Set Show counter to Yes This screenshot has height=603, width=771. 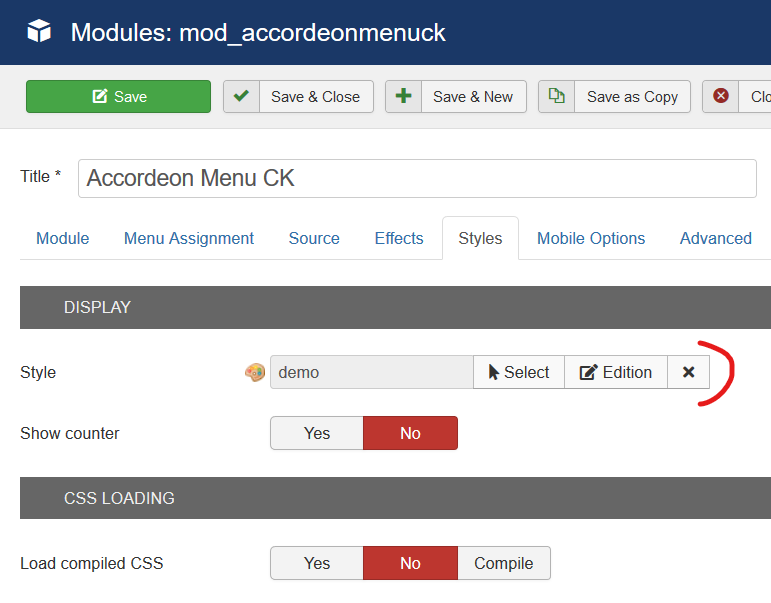tap(317, 433)
